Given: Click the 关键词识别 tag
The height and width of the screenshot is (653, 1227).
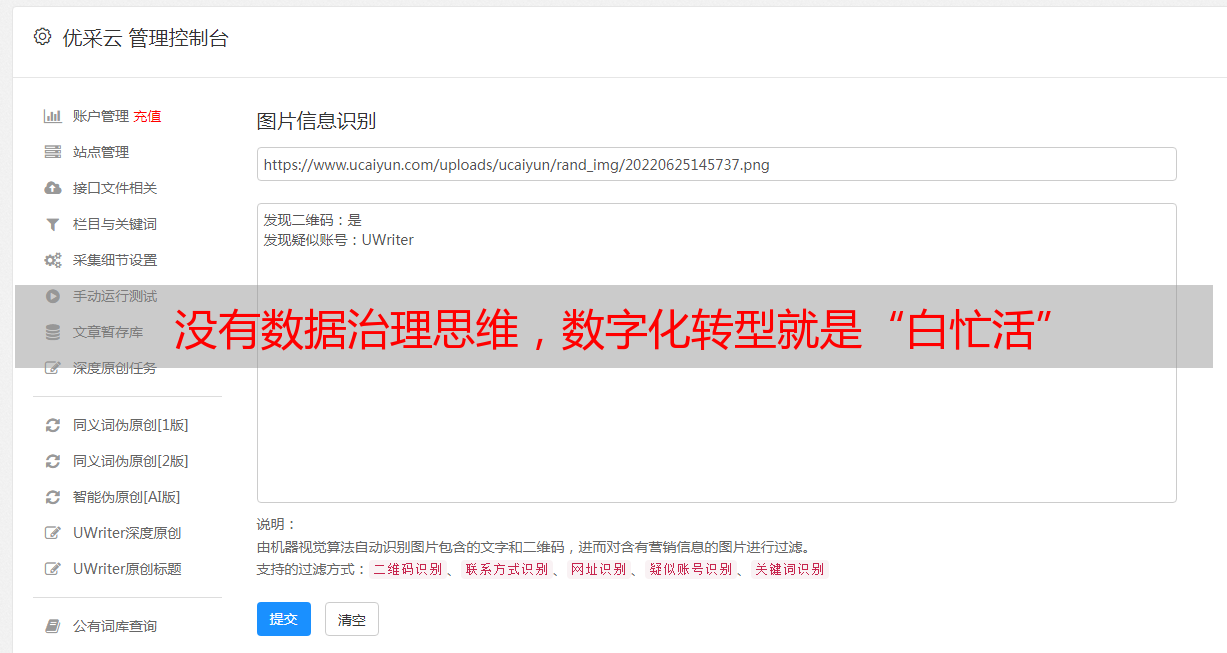Looking at the screenshot, I should [x=790, y=569].
